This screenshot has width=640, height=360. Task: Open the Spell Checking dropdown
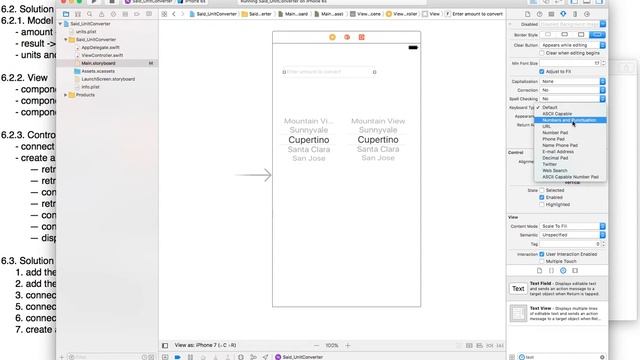[573, 99]
